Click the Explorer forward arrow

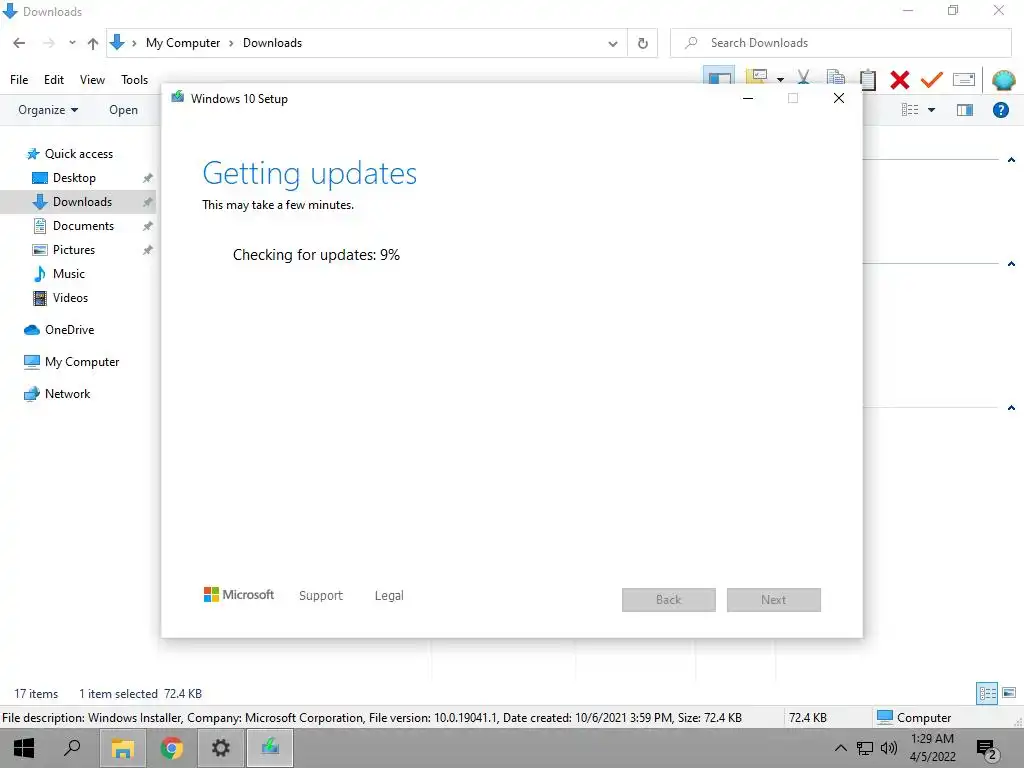click(48, 43)
